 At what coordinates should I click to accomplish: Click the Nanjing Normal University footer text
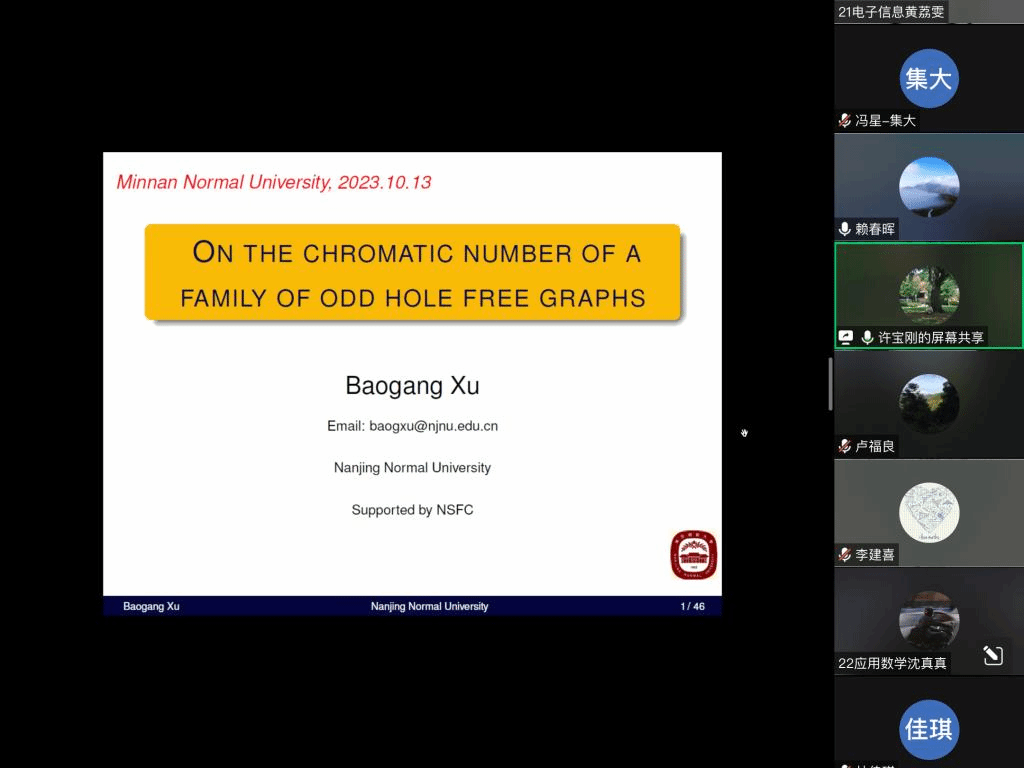point(429,606)
